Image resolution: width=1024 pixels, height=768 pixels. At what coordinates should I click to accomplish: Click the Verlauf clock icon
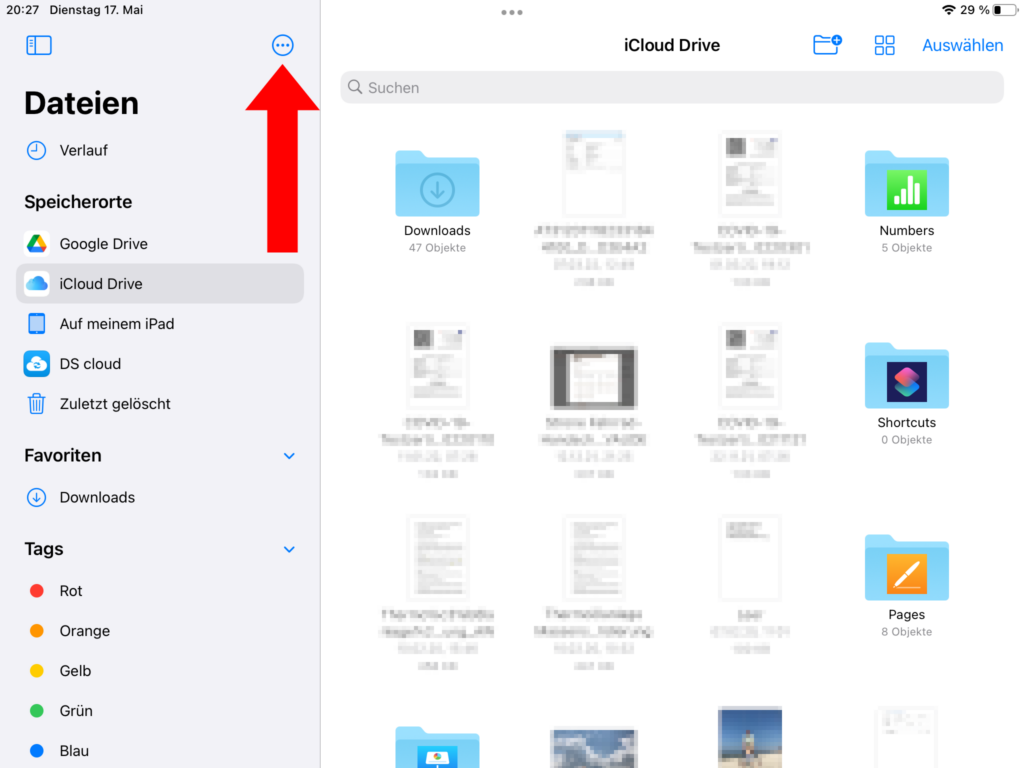[x=37, y=150]
